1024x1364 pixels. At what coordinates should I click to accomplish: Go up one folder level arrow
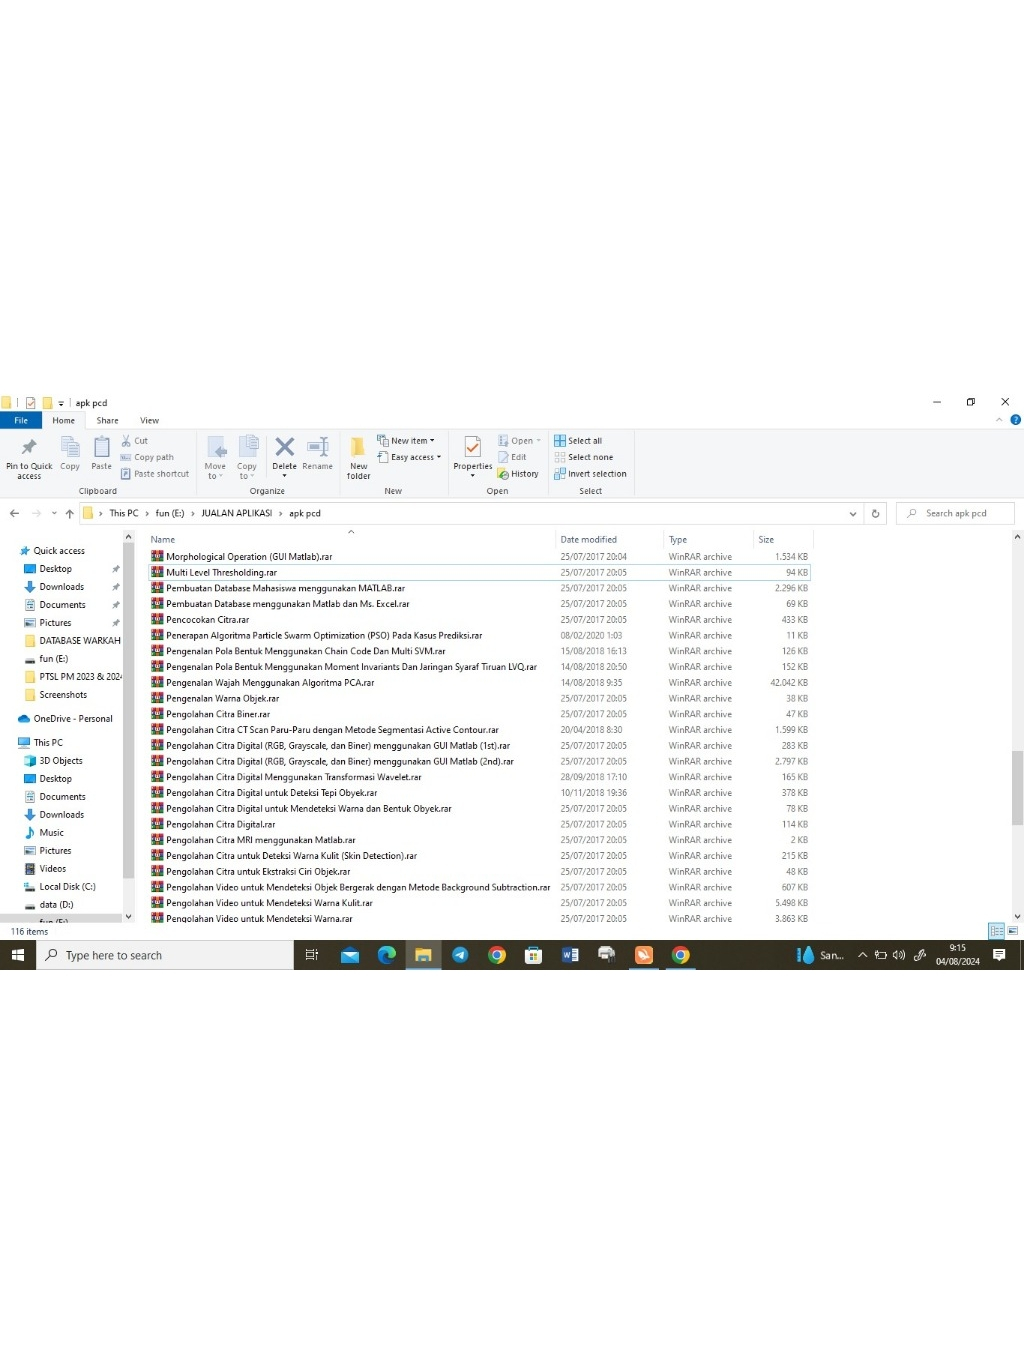[69, 513]
